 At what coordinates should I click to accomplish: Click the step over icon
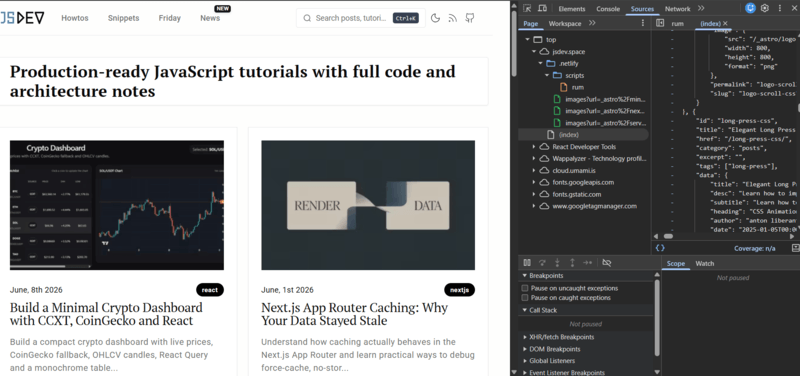pyautogui.click(x=542, y=263)
